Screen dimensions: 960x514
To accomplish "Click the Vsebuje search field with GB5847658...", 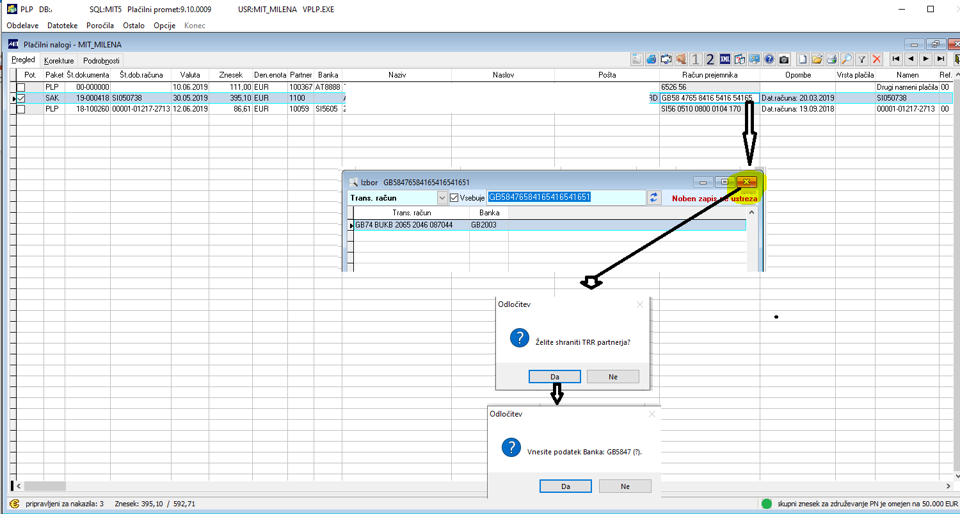I will [566, 198].
